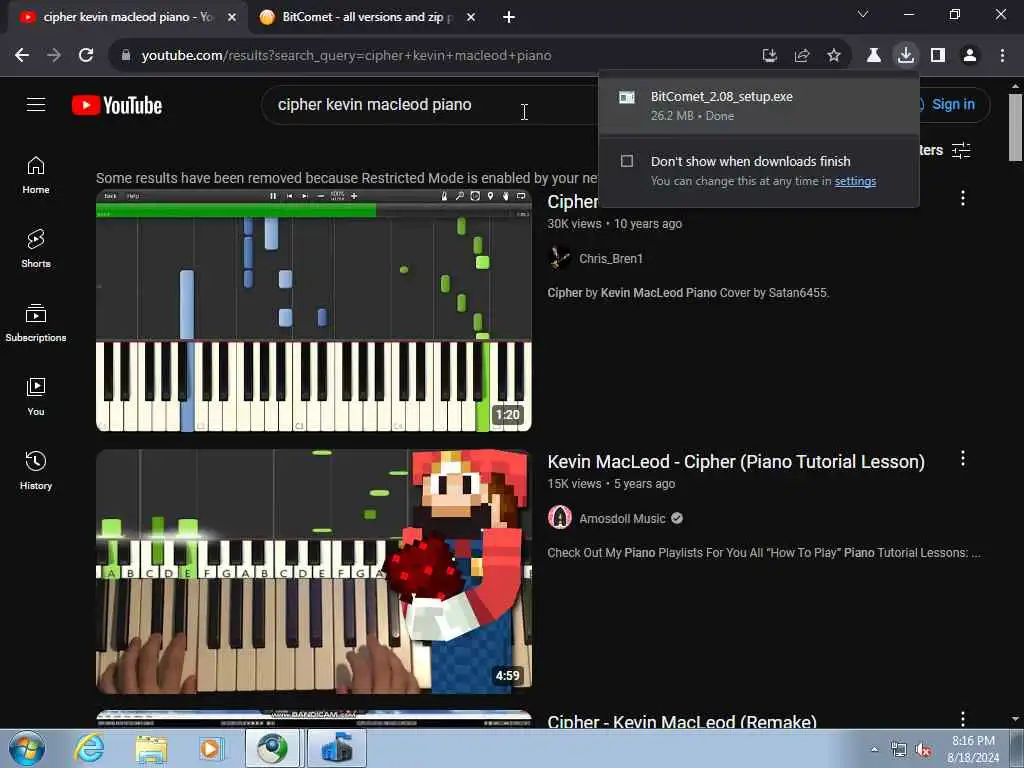Click the muted volume tray icon
The image size is (1024, 768).
[x=923, y=750]
